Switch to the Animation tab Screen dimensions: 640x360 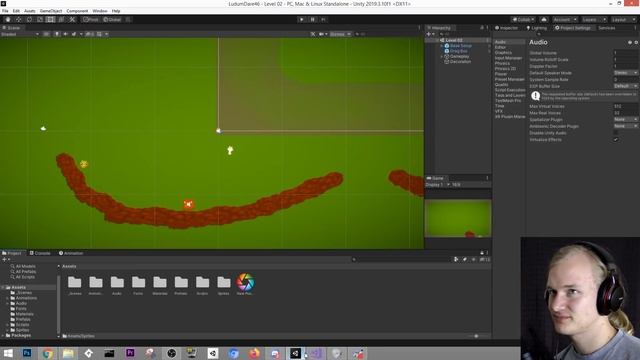click(71, 253)
